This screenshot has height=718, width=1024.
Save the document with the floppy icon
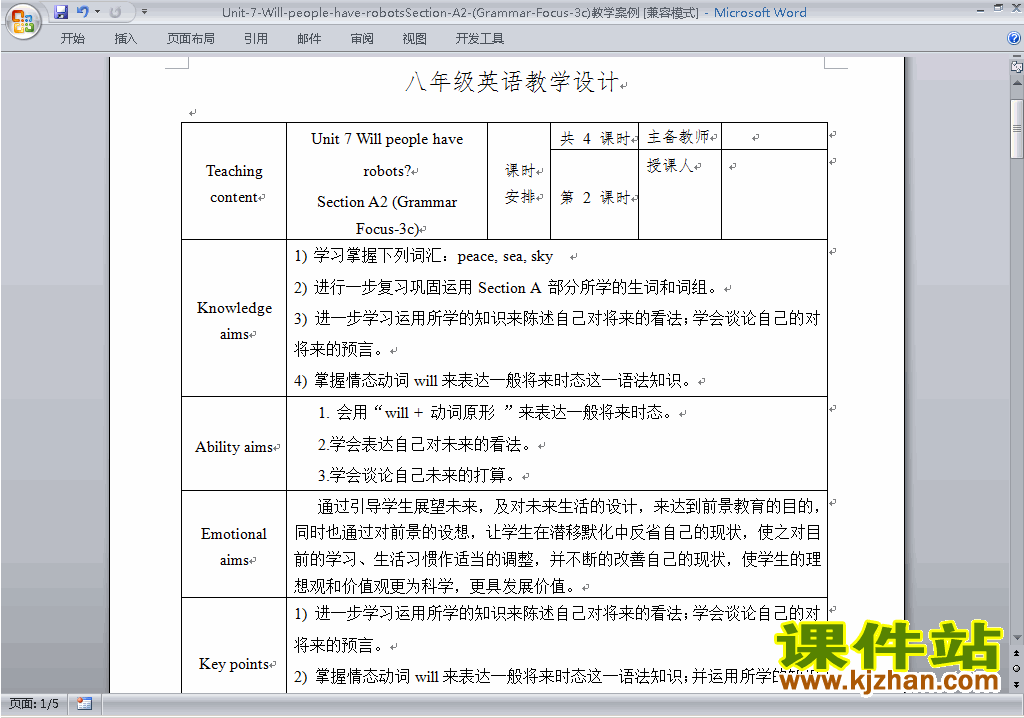pyautogui.click(x=61, y=12)
